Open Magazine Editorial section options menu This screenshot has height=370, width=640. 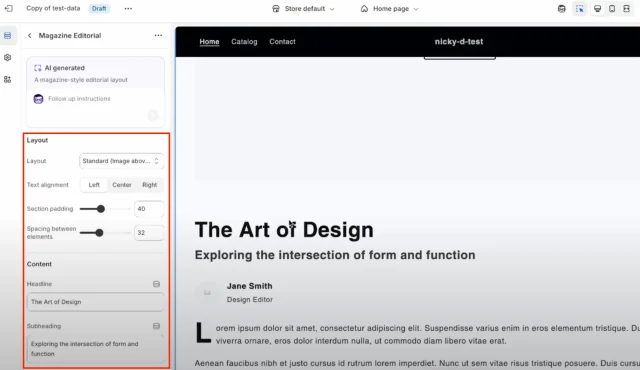click(x=158, y=36)
